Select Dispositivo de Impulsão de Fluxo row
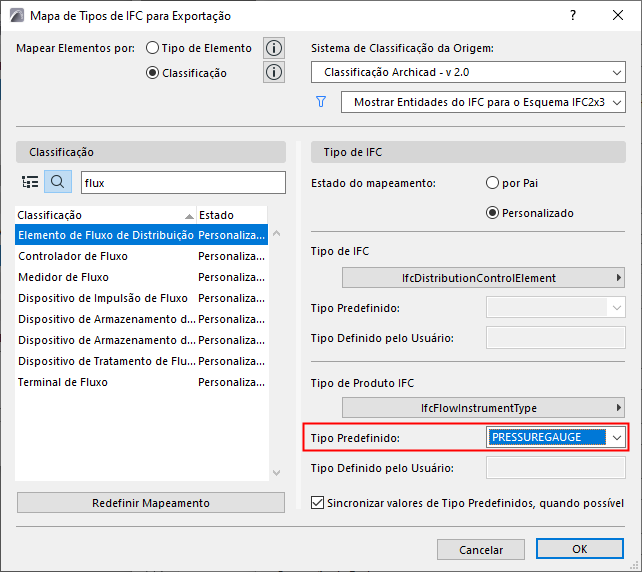642x572 pixels. 142,298
